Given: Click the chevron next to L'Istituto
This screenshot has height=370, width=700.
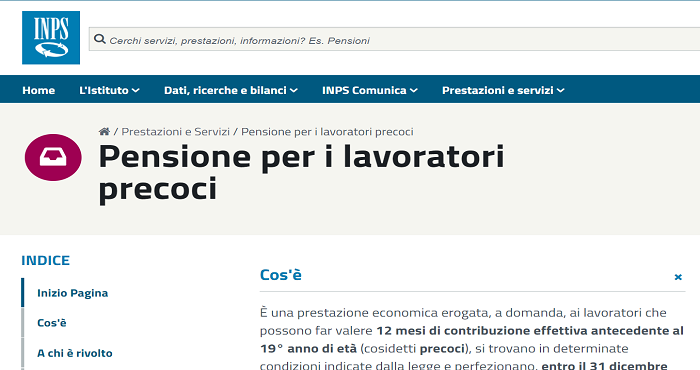Looking at the screenshot, I should click(x=136, y=91).
